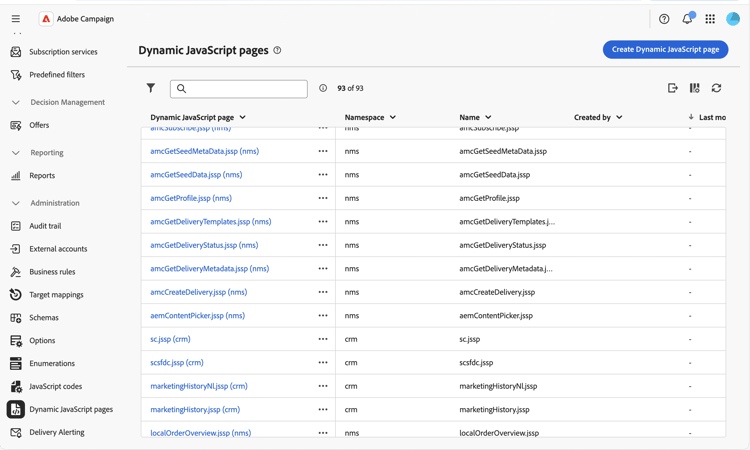The image size is (750, 450).
Task: Open more actions for amcGetDeliveryMetadata.jssp row
Action: (323, 269)
